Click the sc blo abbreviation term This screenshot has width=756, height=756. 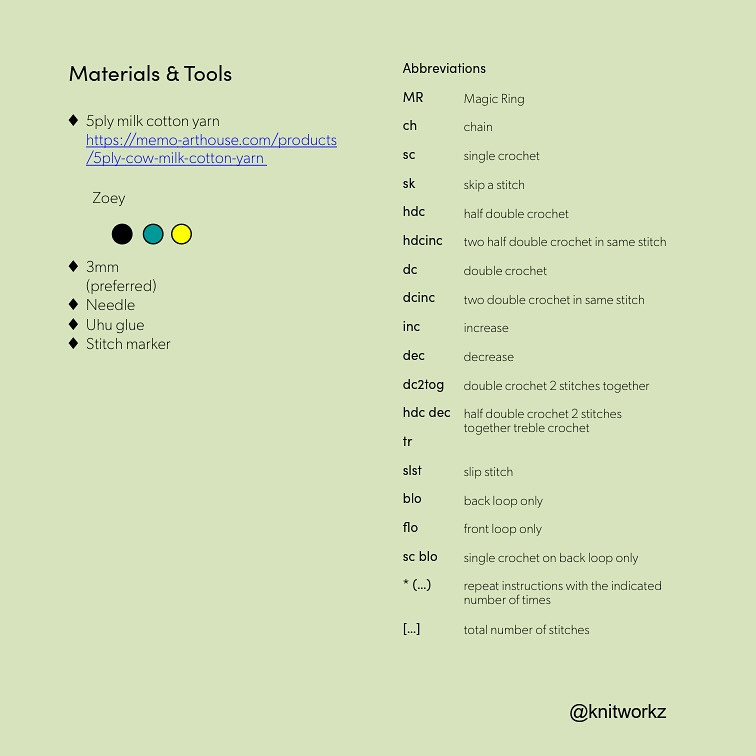click(x=420, y=556)
